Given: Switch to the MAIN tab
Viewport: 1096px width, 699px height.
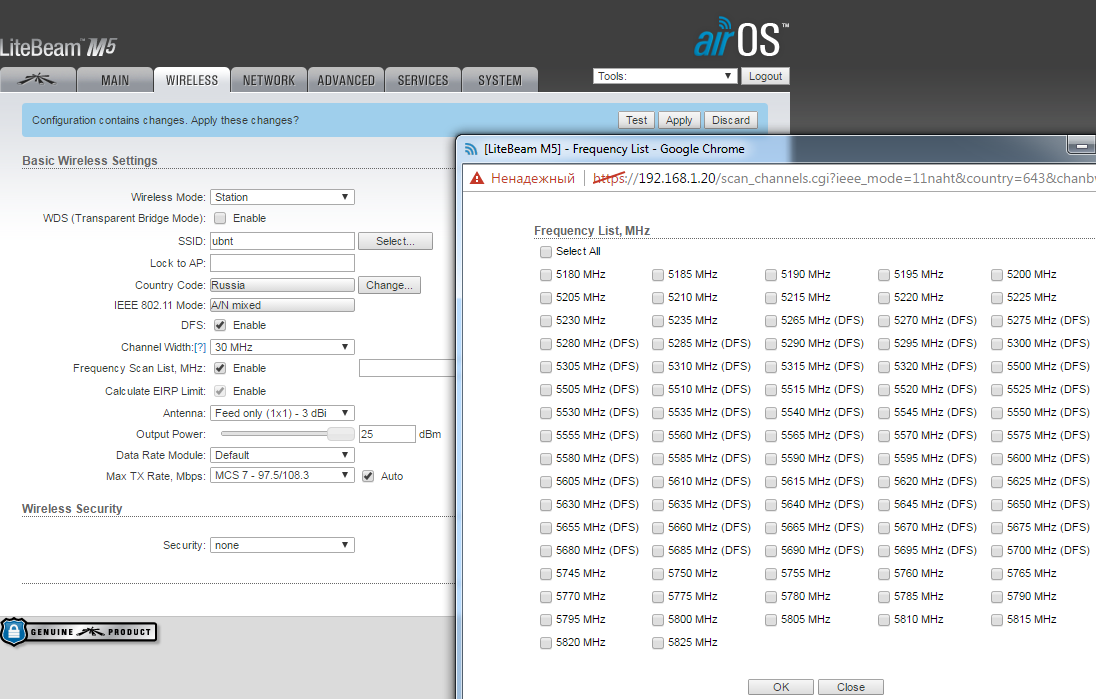Looking at the screenshot, I should [115, 80].
